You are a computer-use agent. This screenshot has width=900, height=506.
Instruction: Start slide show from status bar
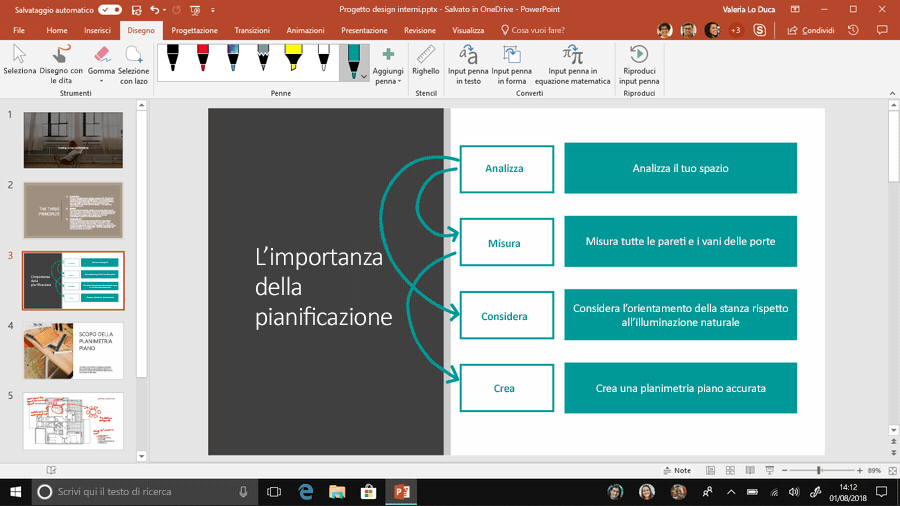click(x=770, y=470)
